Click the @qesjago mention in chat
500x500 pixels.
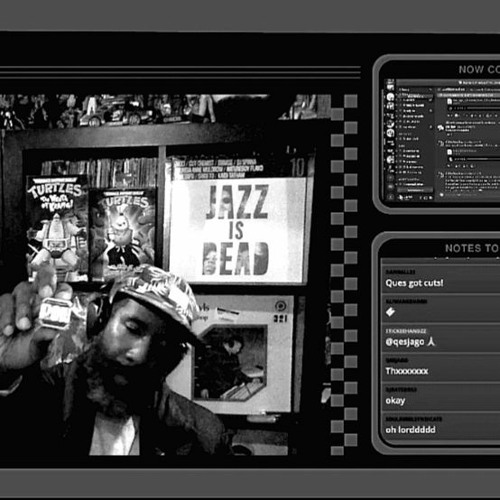click(405, 342)
